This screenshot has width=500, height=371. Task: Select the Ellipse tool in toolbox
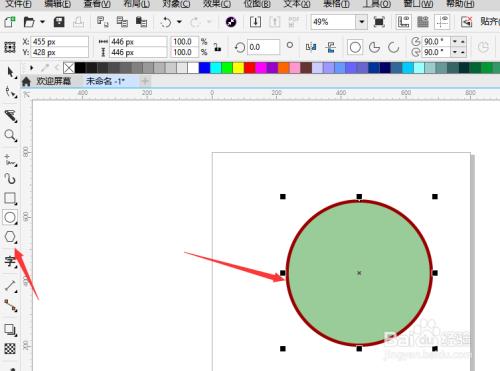tap(10, 217)
